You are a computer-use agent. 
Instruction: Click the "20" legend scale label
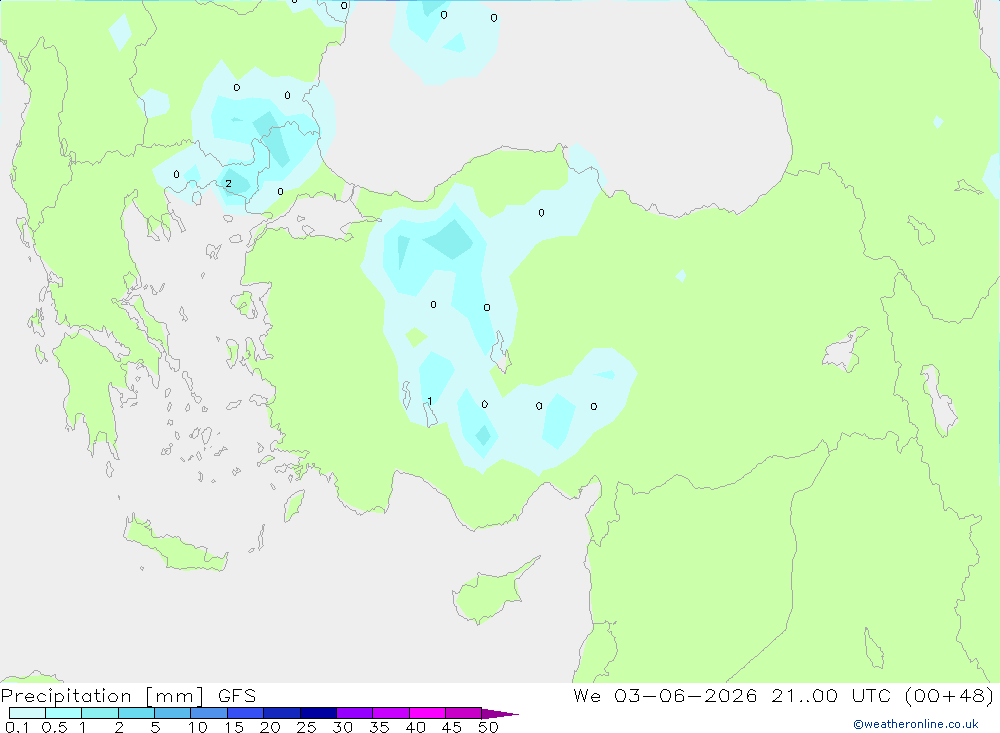coord(270,727)
